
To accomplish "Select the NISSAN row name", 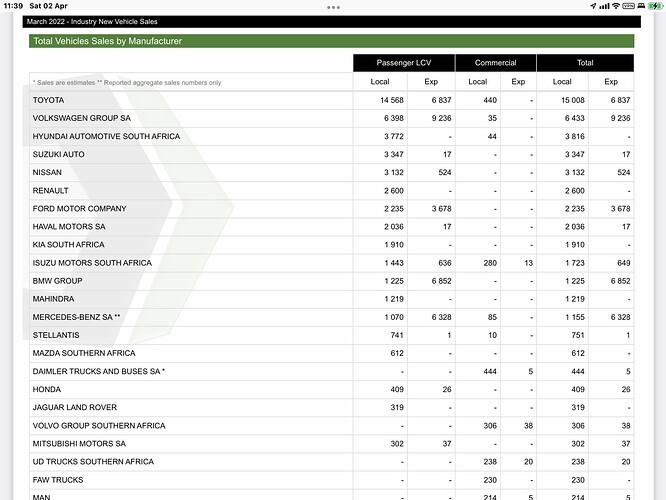I will pyautogui.click(x=47, y=172).
